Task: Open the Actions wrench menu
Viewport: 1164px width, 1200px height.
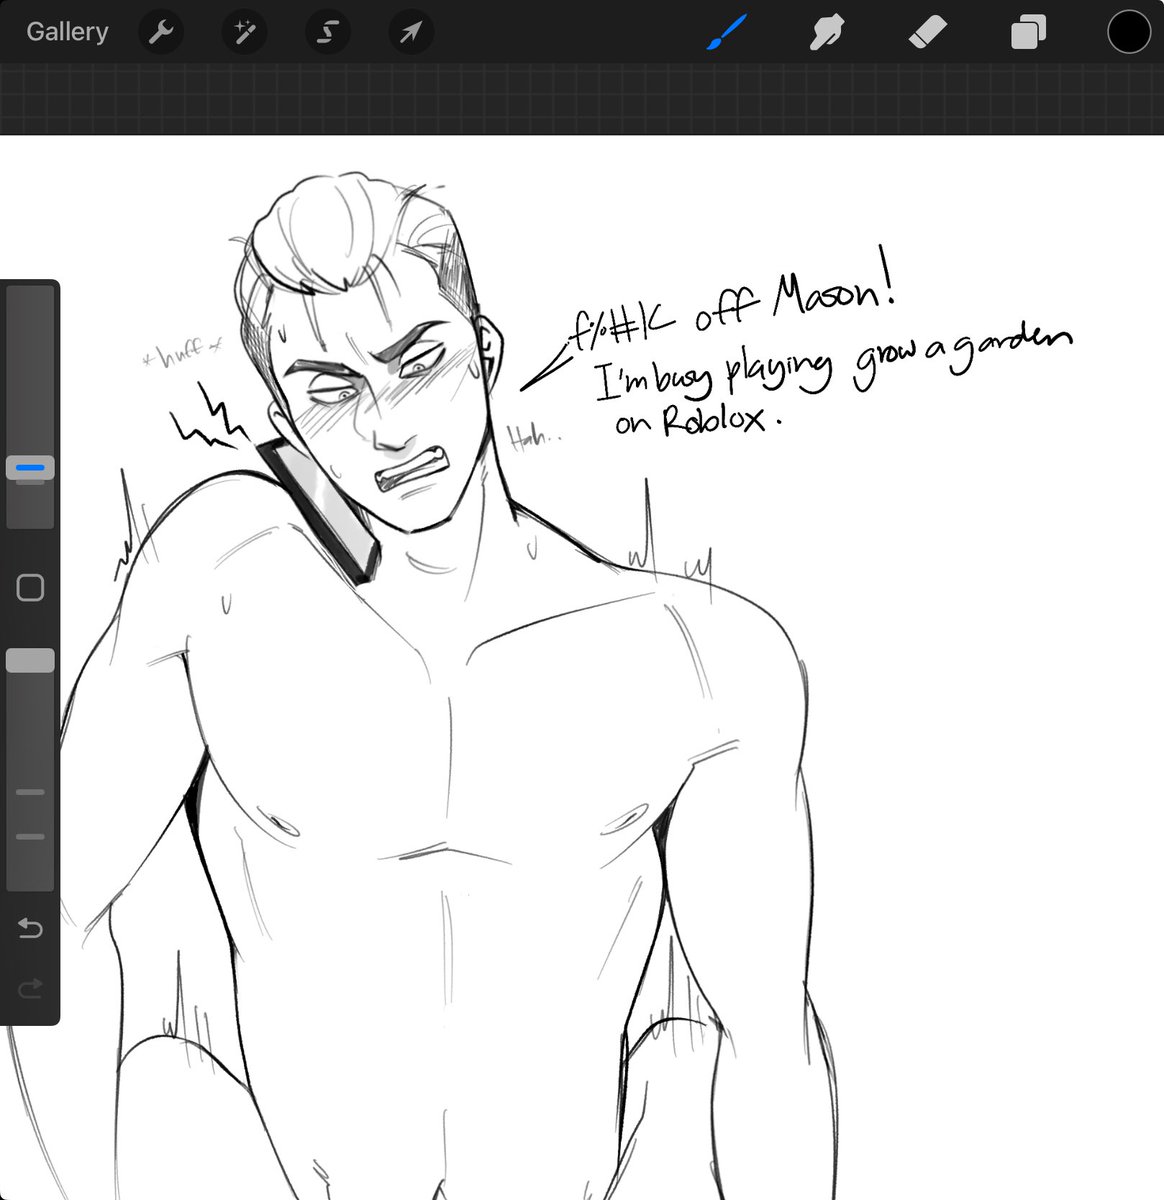Action: point(160,33)
